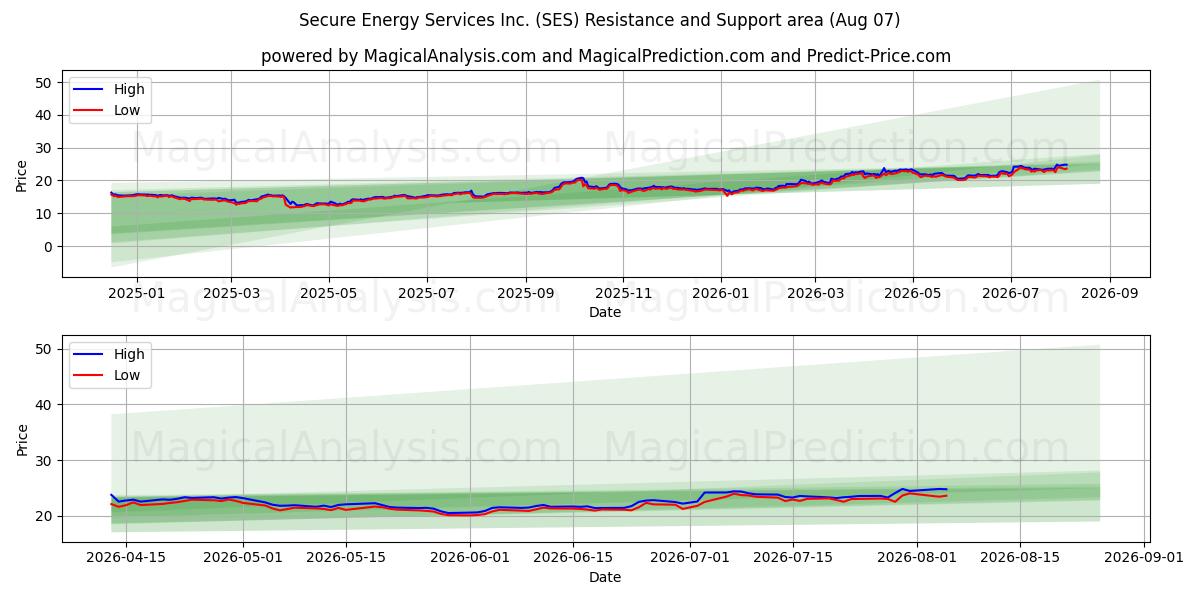The image size is (1200, 600).
Task: Click the 50 price tick on top chart
Action: coord(44,83)
